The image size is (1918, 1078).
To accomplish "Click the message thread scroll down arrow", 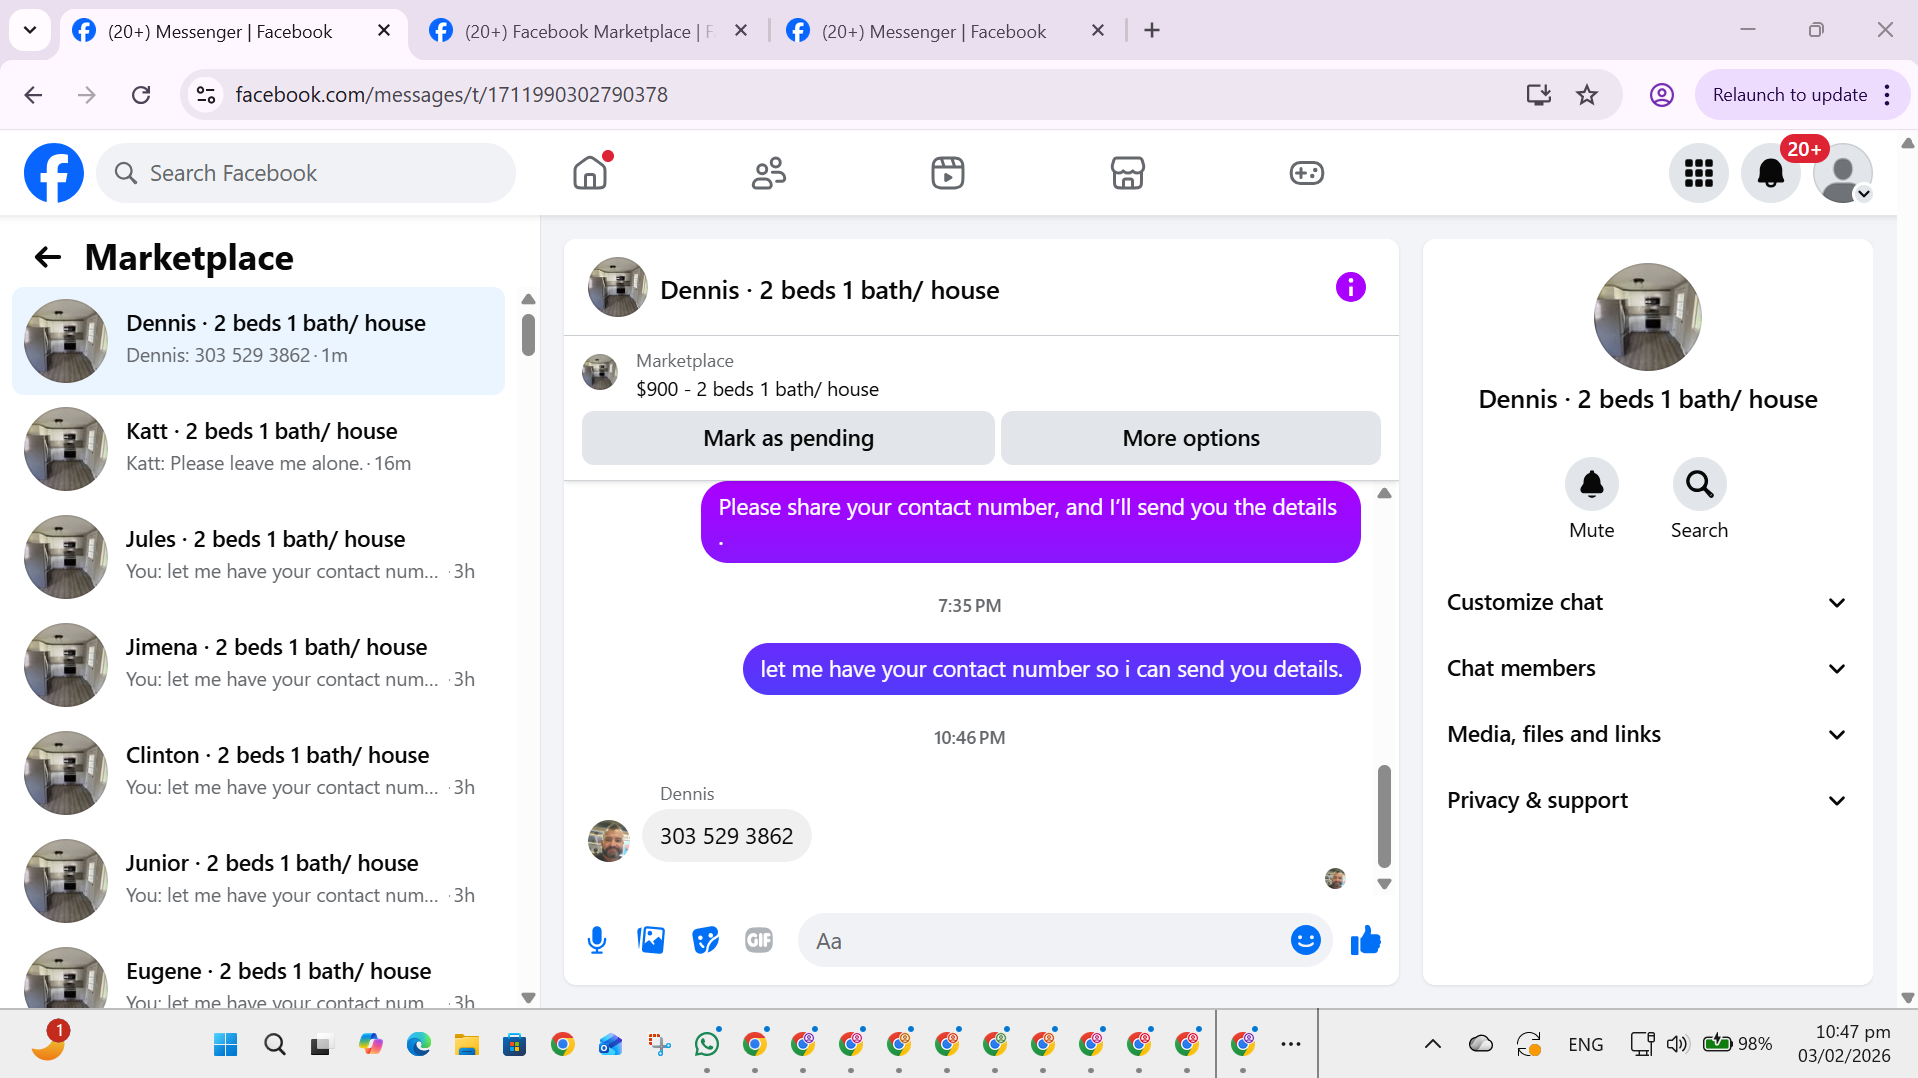I will pyautogui.click(x=1384, y=884).
